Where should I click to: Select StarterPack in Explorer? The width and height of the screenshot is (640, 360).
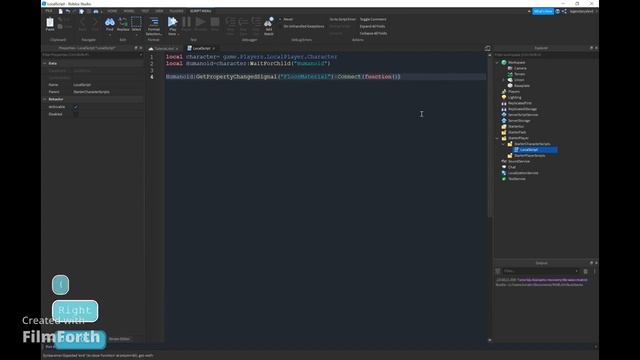point(514,132)
